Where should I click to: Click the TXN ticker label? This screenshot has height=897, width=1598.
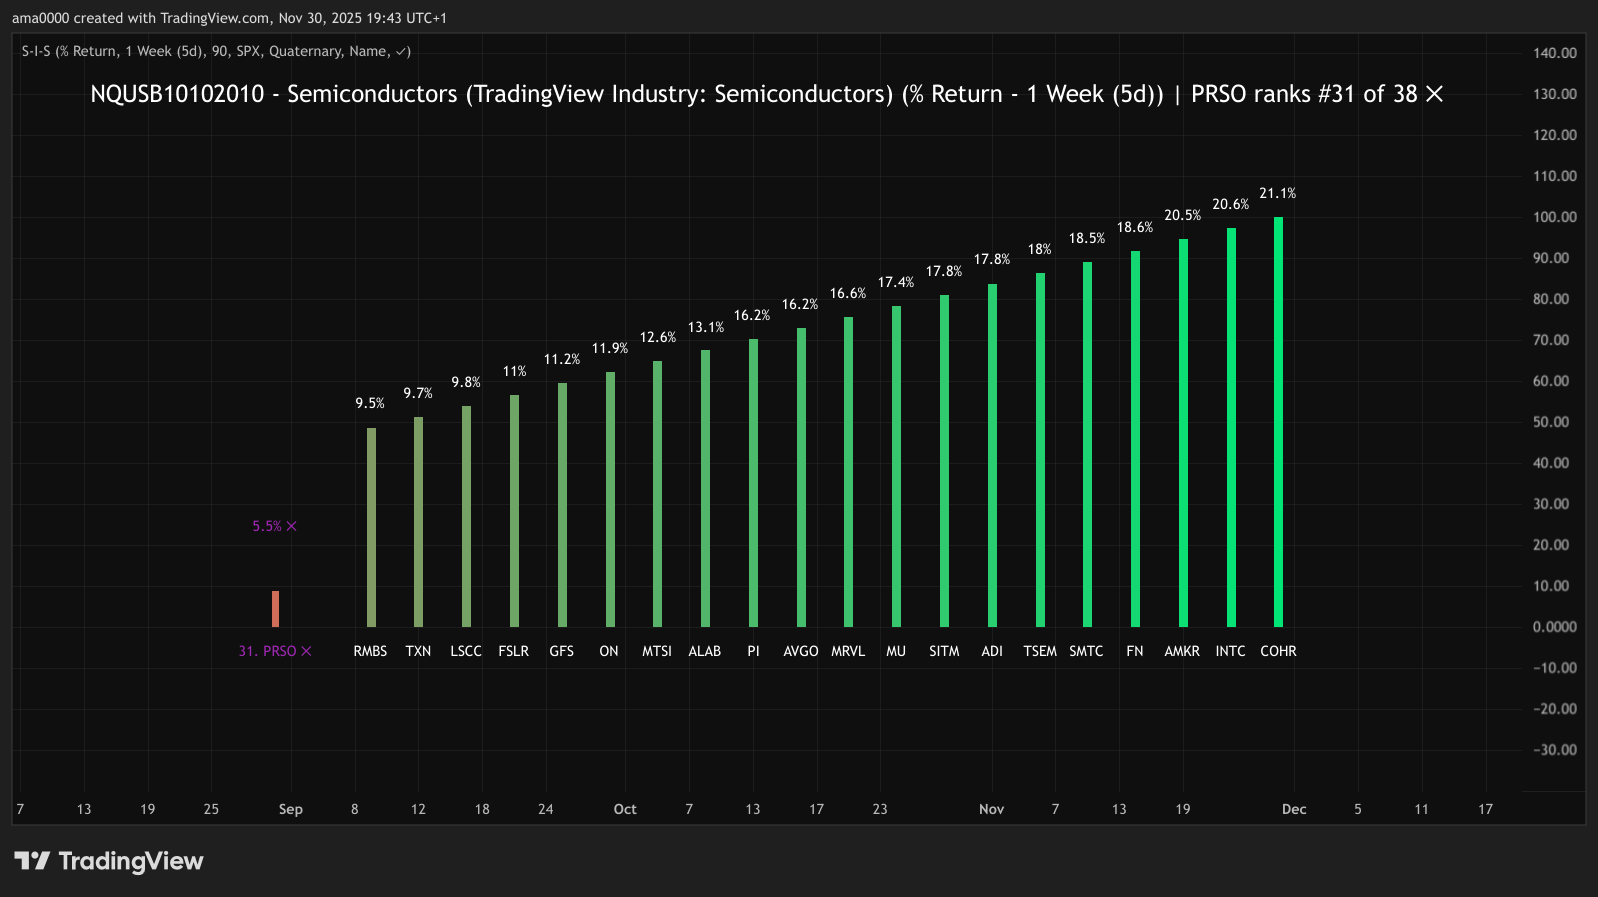(x=418, y=651)
